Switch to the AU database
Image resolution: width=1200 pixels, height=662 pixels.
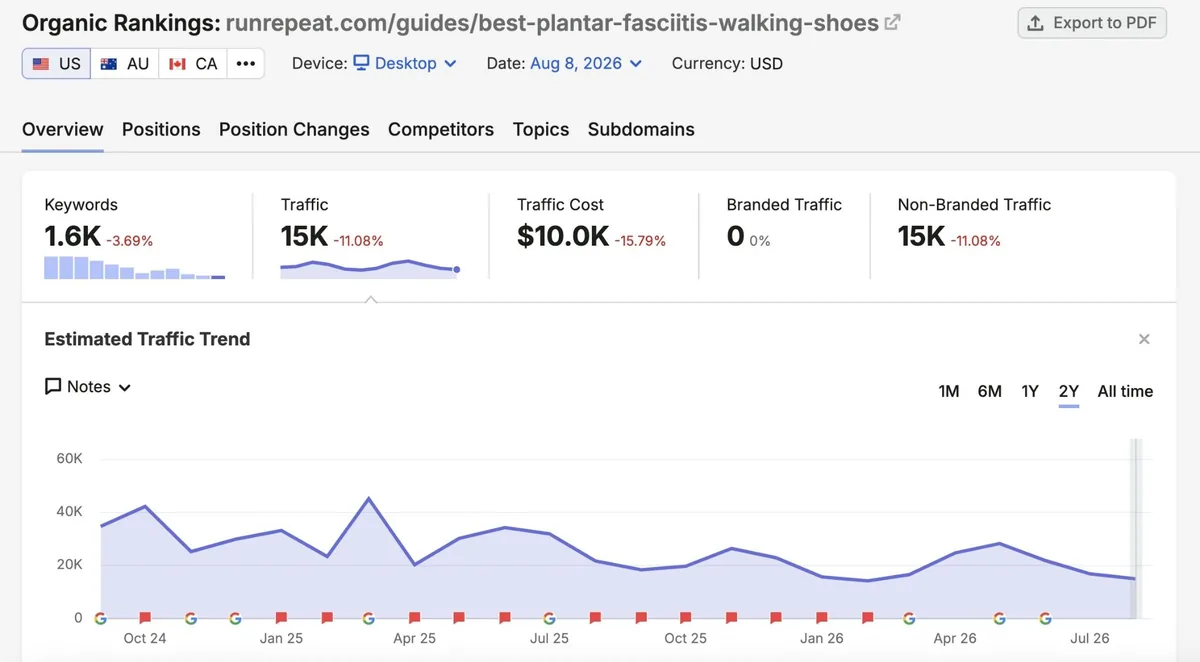tap(125, 63)
